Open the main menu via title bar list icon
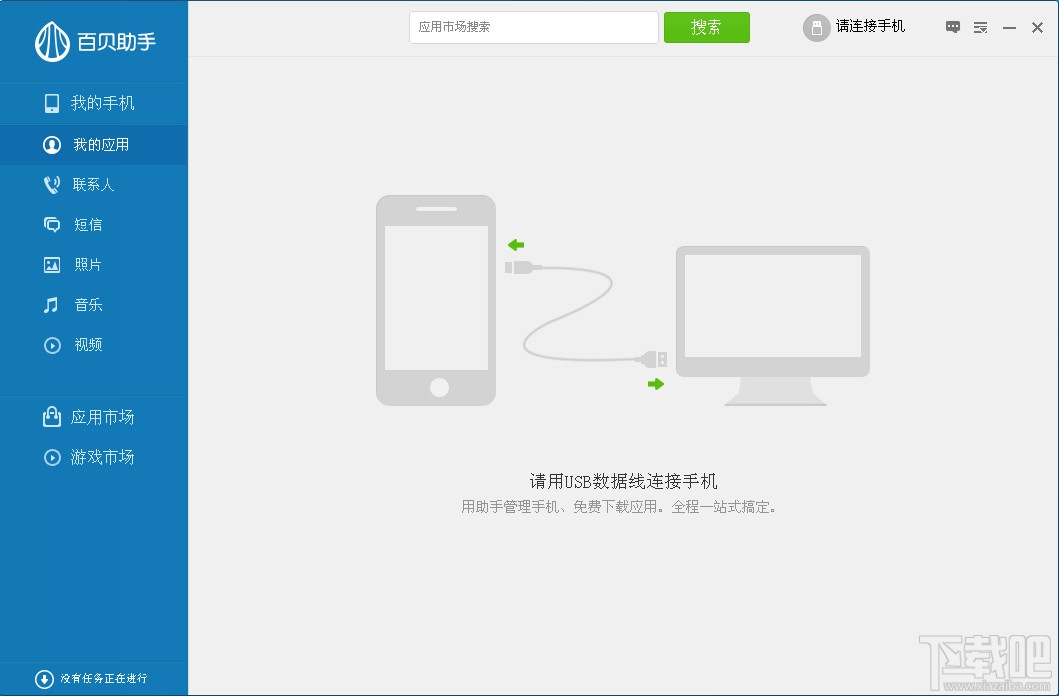1059x696 pixels. (x=980, y=27)
